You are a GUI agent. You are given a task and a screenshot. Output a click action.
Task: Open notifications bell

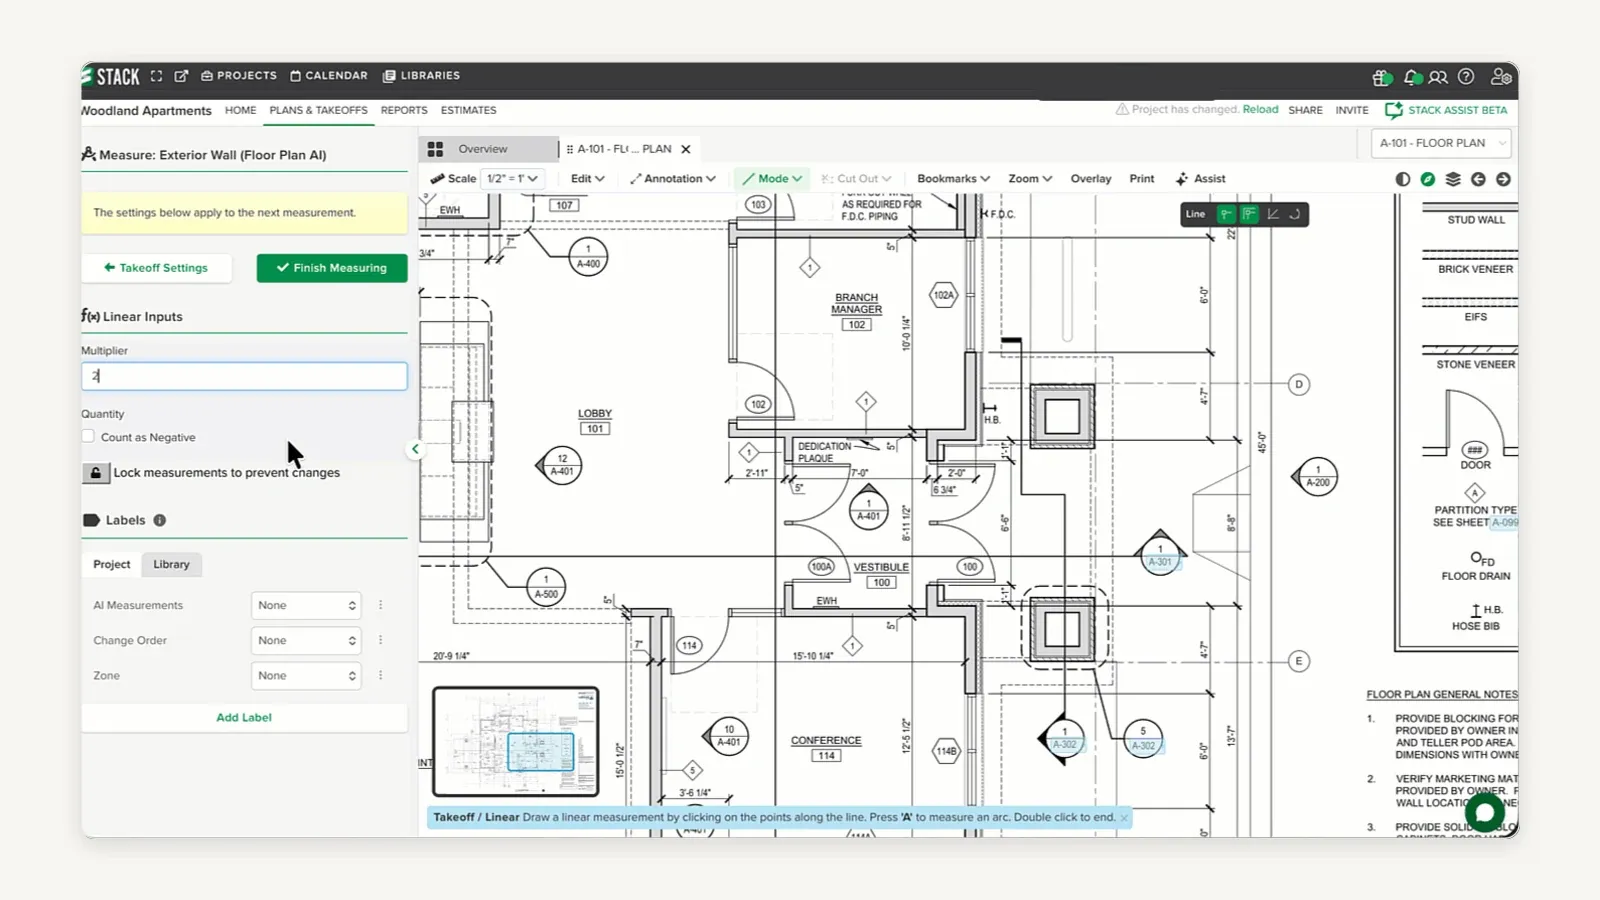tap(1411, 77)
